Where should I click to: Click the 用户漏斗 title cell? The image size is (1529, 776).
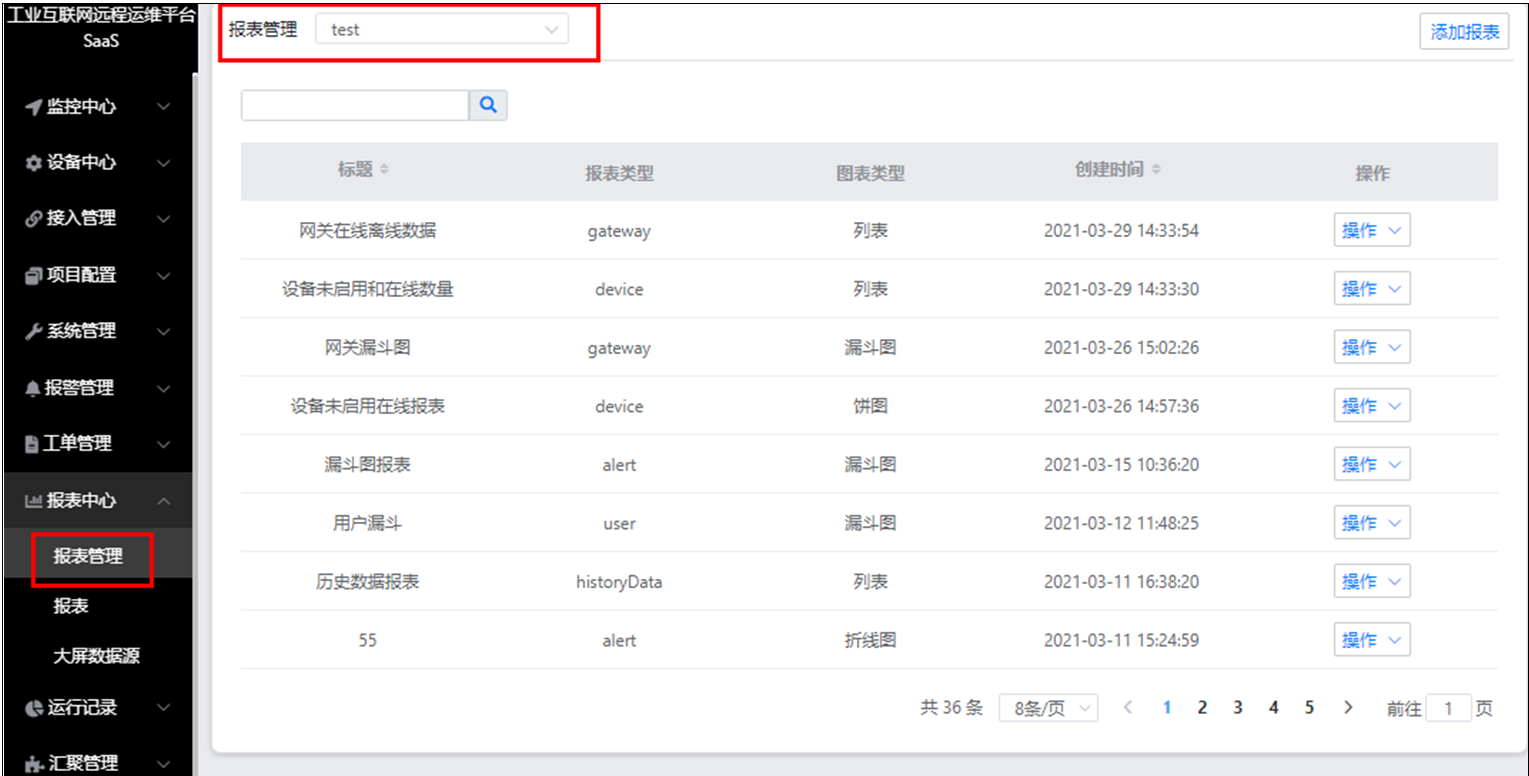tap(368, 523)
